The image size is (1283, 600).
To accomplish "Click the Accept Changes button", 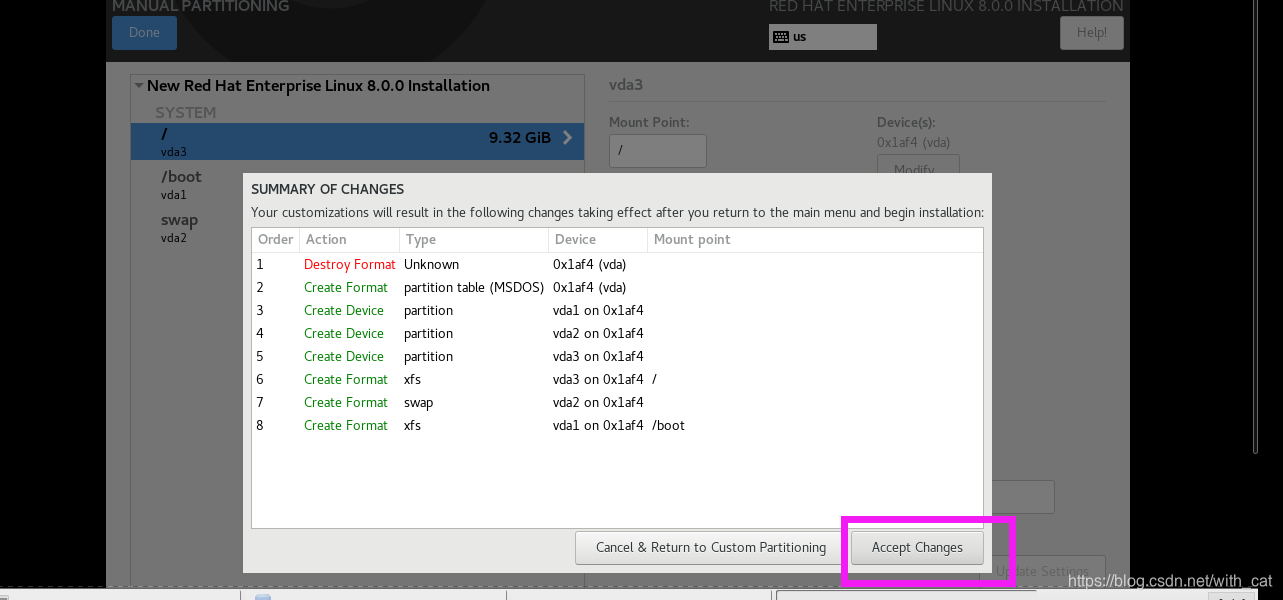I will click(917, 547).
